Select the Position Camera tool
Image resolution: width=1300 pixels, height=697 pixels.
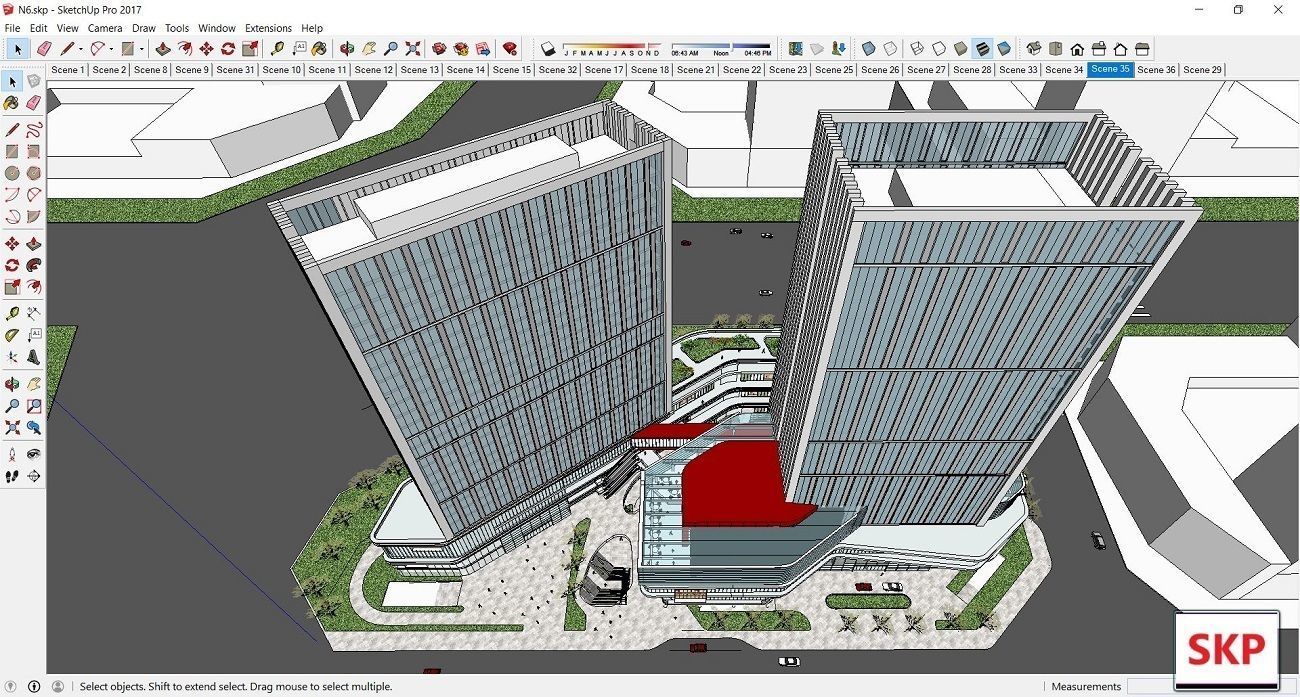click(12, 454)
